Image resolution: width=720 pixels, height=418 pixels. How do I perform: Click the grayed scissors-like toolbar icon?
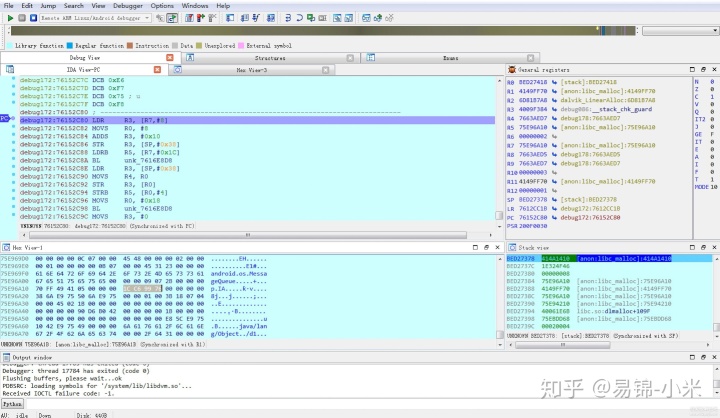coord(212,18)
